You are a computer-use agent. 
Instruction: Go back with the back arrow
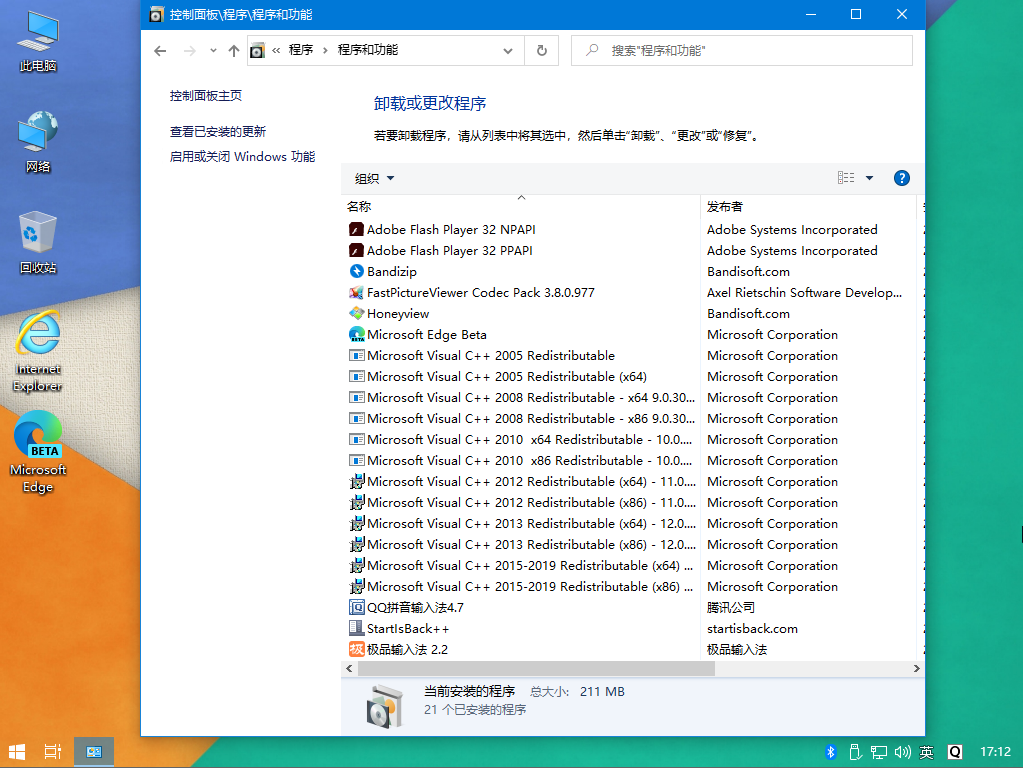tap(160, 50)
